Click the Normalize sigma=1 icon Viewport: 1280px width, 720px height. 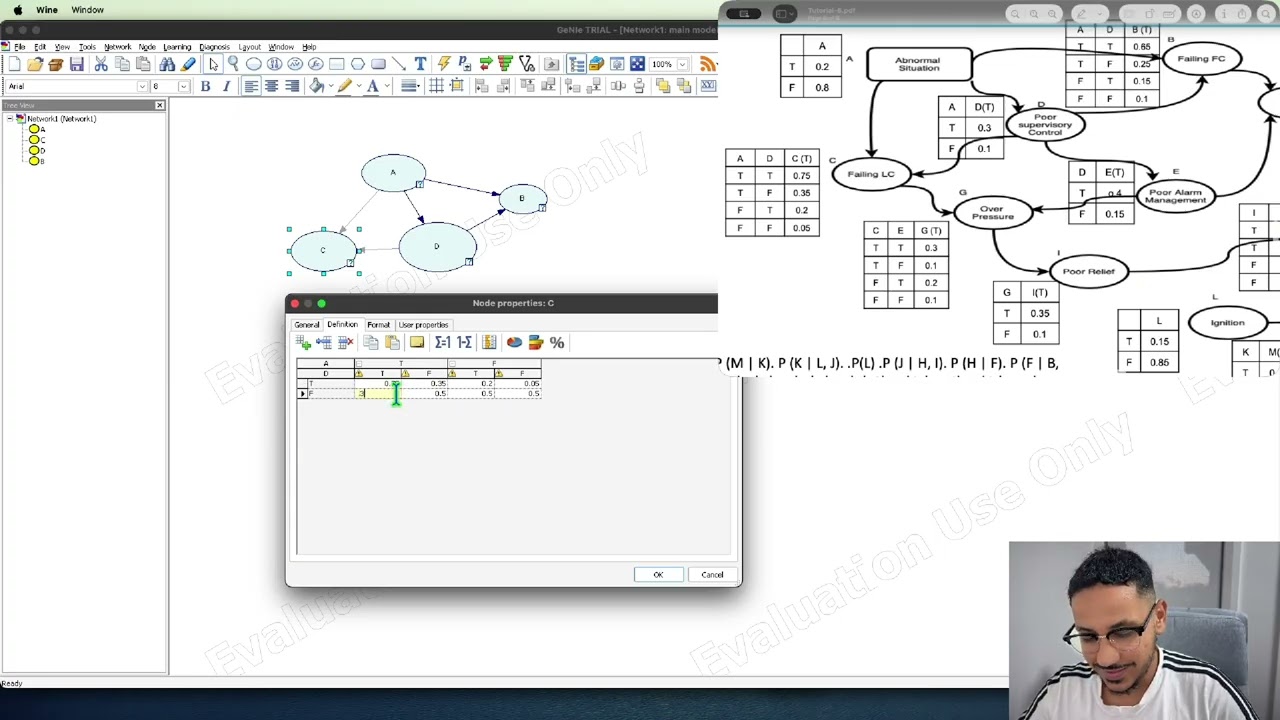442,343
